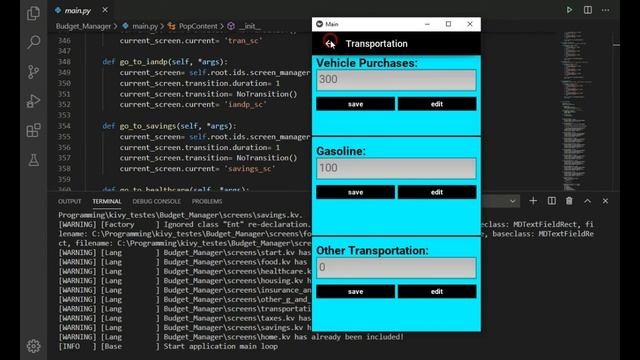
Task: Run the Python file with play icon
Action: coord(569,10)
